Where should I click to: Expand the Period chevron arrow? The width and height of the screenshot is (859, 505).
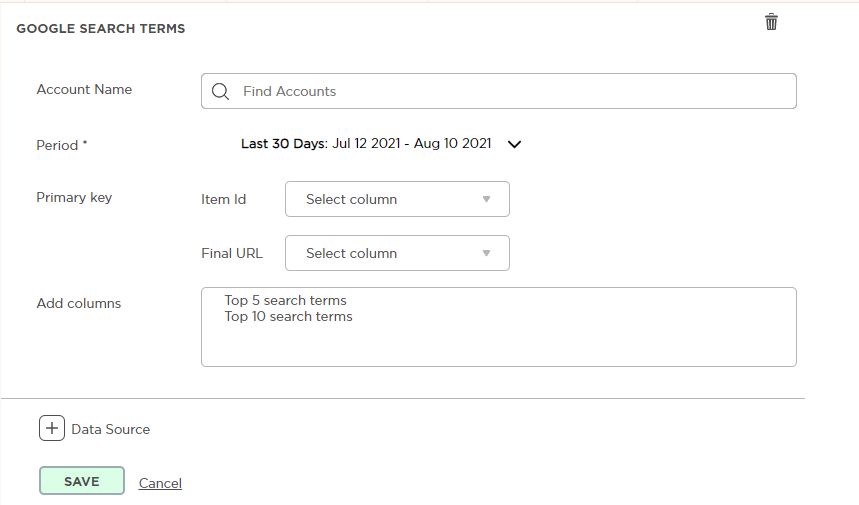(514, 145)
